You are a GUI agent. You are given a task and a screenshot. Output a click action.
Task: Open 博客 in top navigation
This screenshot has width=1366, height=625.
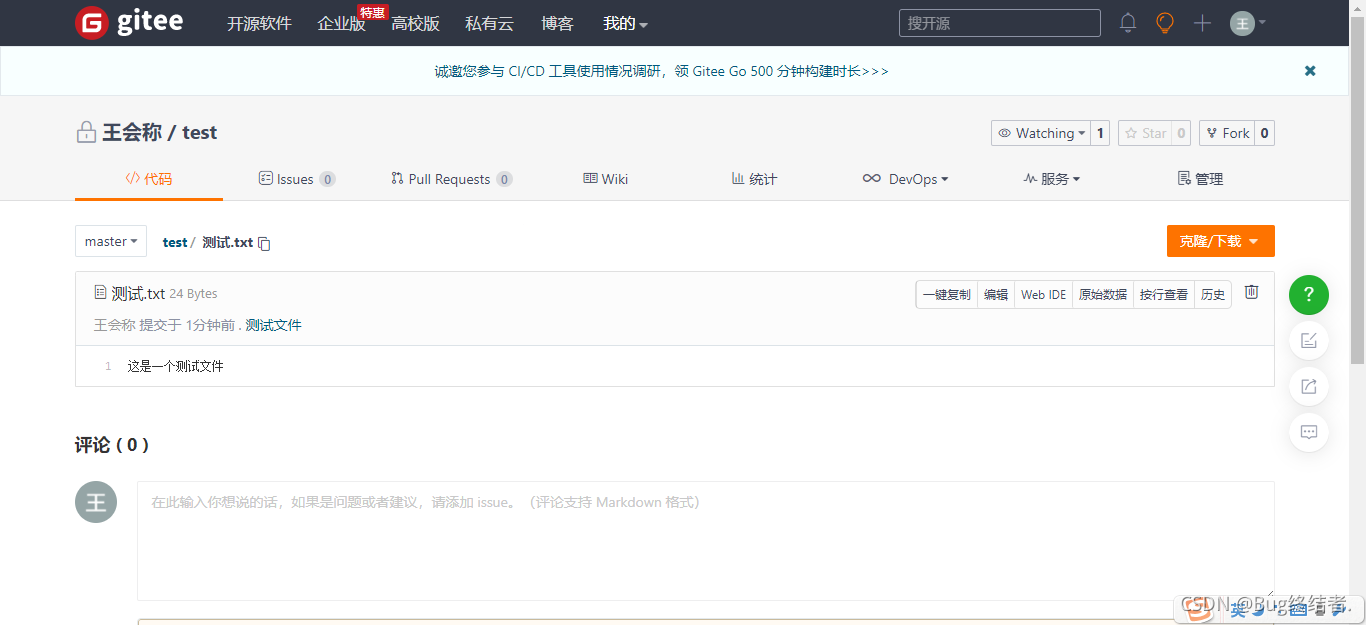click(557, 23)
